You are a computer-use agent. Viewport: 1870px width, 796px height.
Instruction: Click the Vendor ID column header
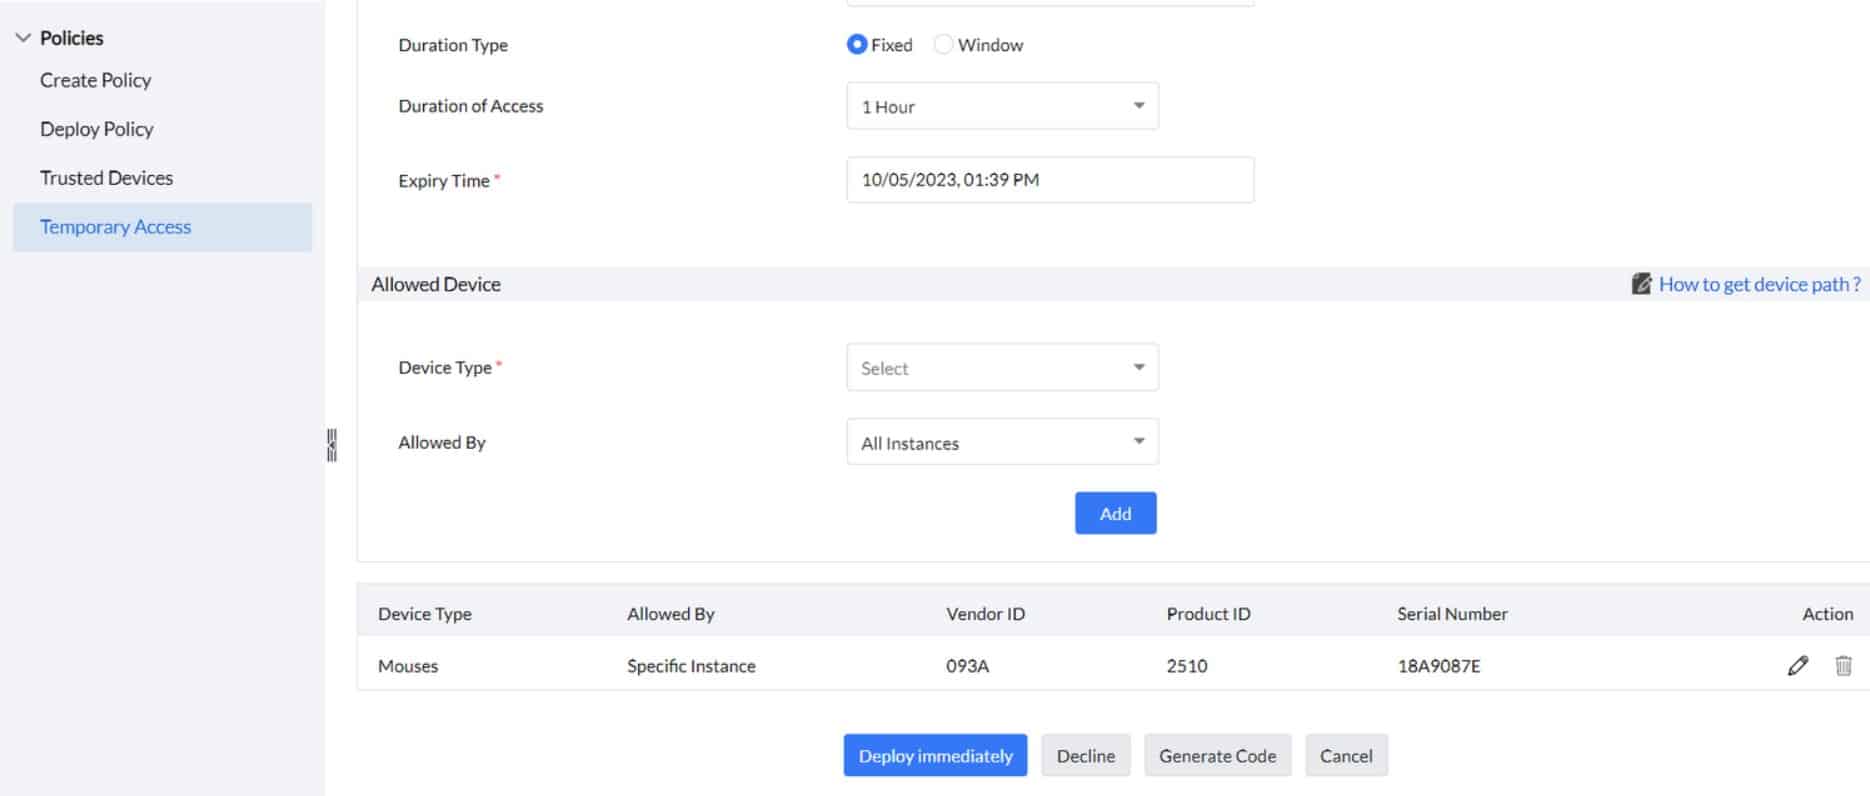(985, 614)
